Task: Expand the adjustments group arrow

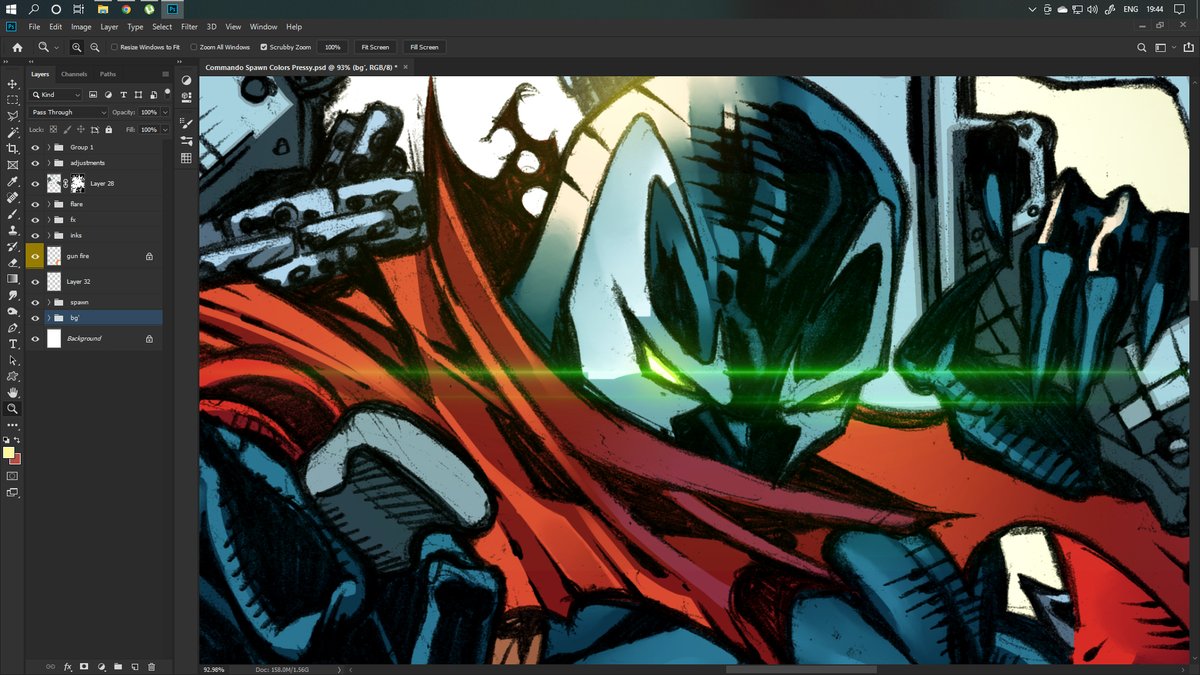Action: point(48,162)
